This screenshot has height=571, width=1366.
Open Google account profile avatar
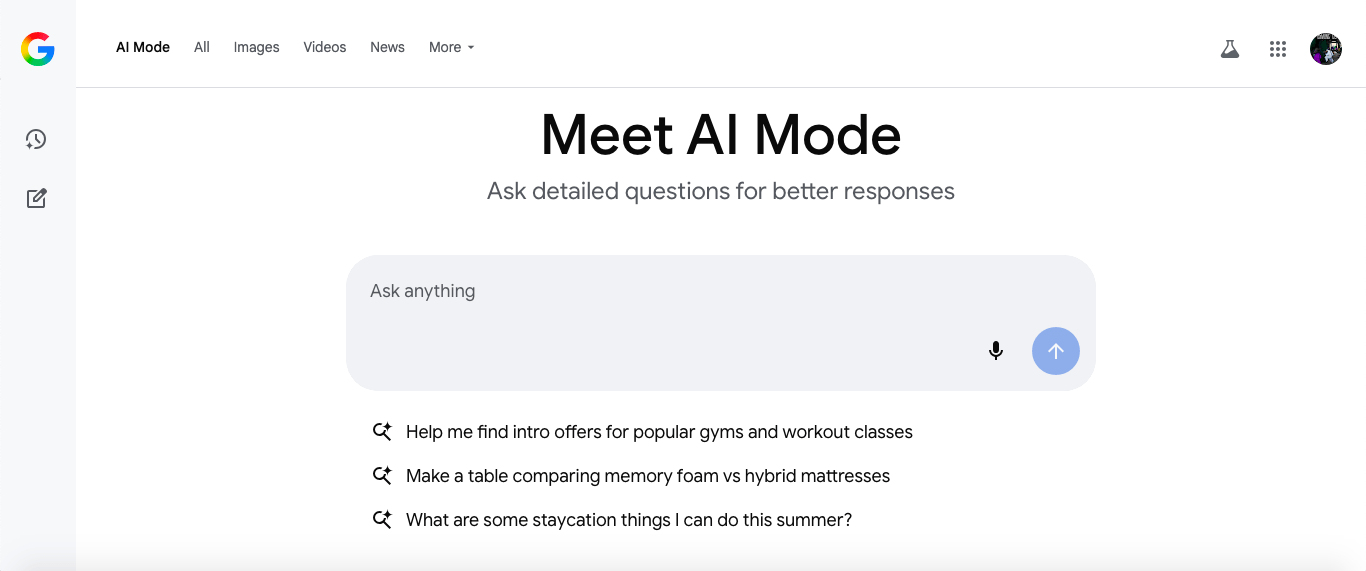tap(1326, 48)
